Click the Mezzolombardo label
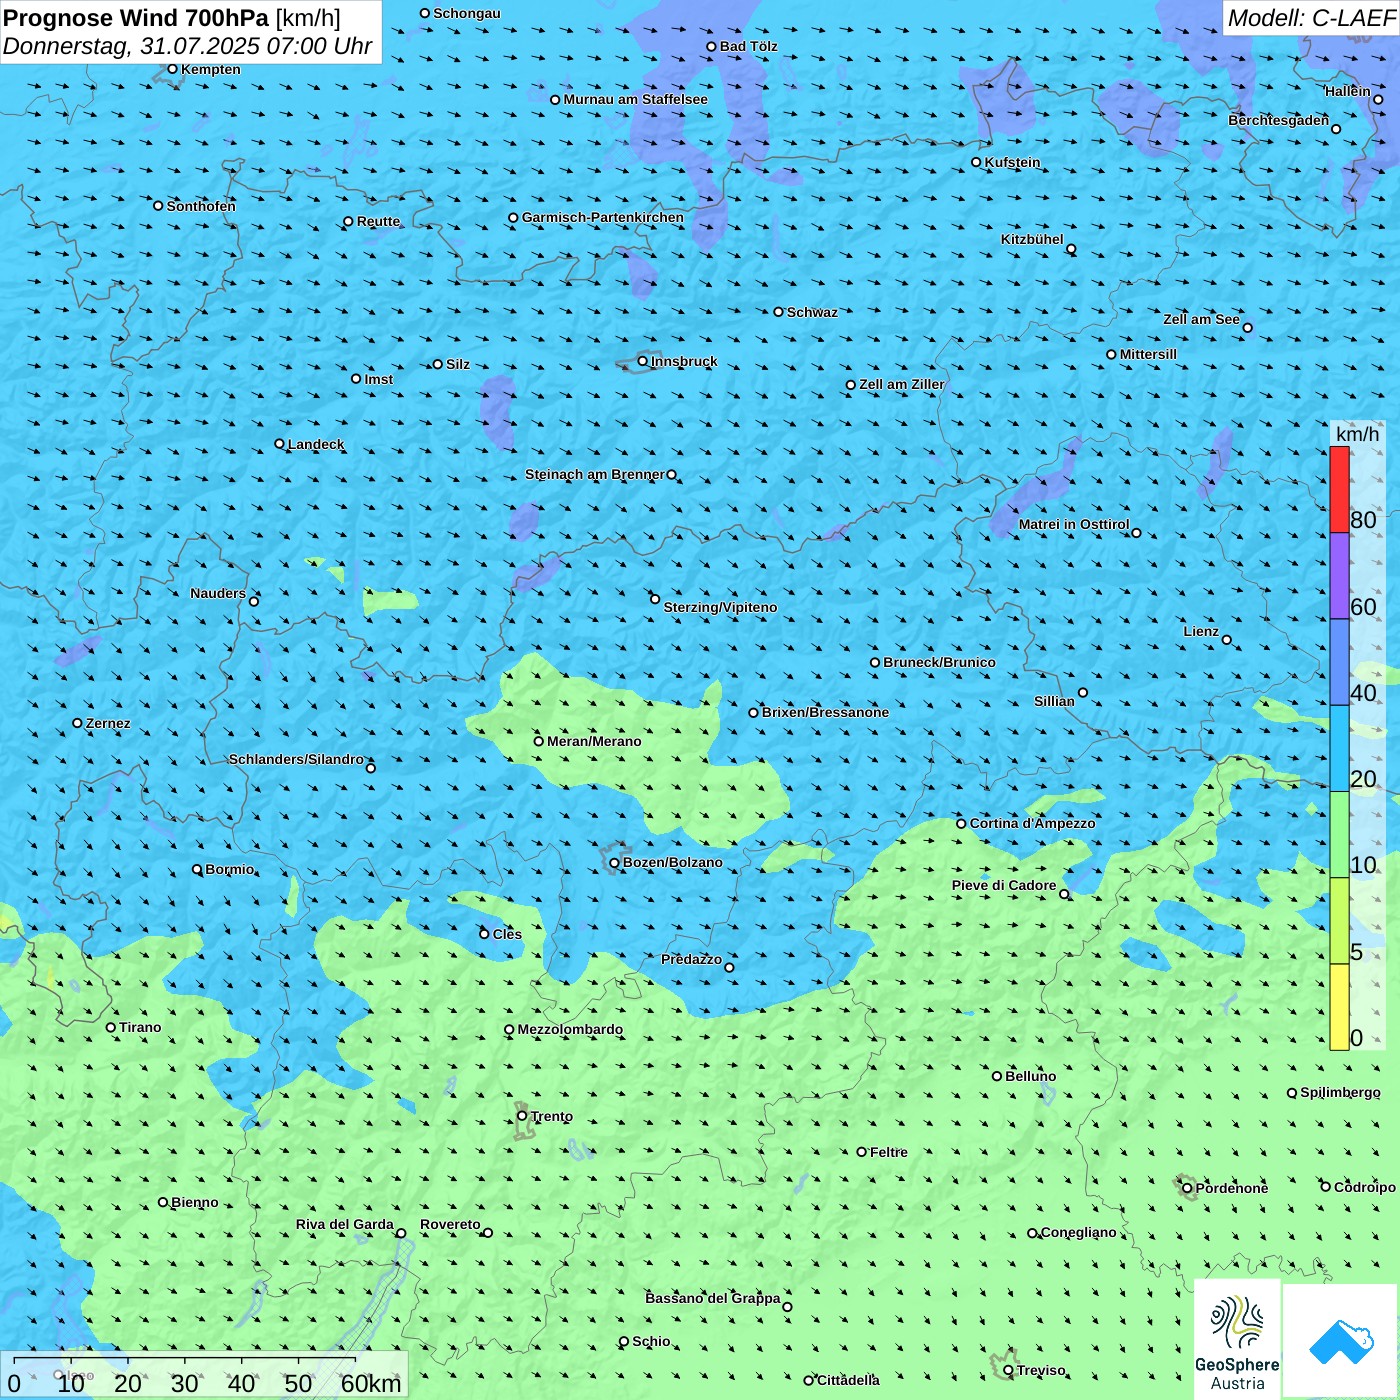This screenshot has height=1400, width=1400. pos(570,1029)
